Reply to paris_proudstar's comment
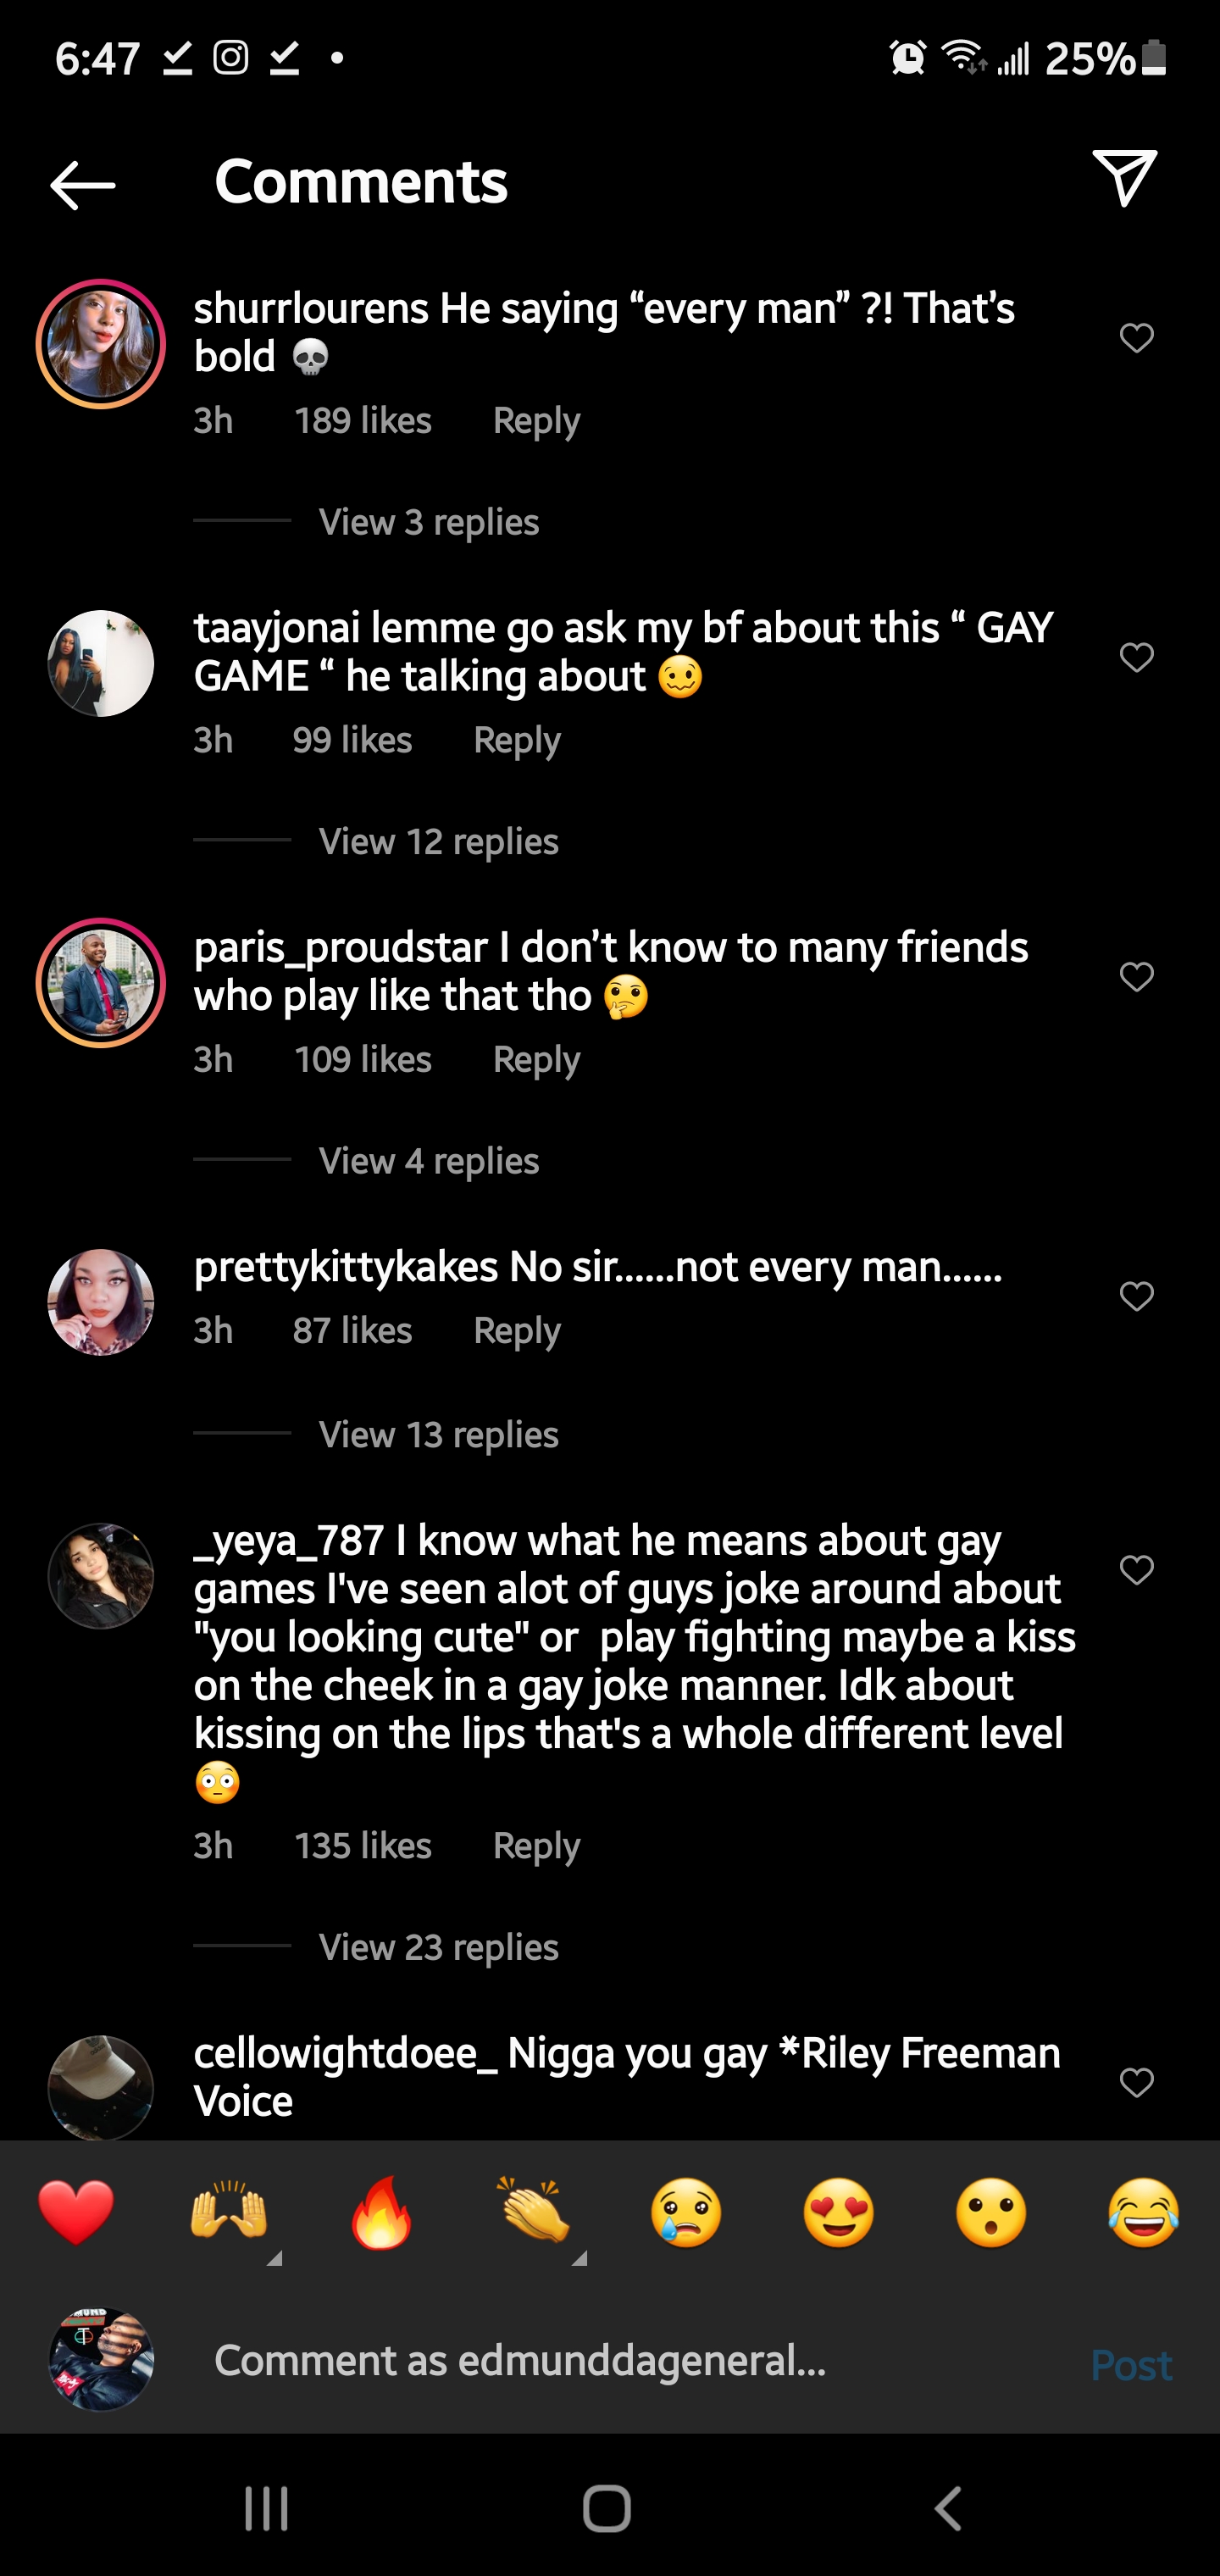This screenshot has width=1220, height=2576. click(x=536, y=1060)
